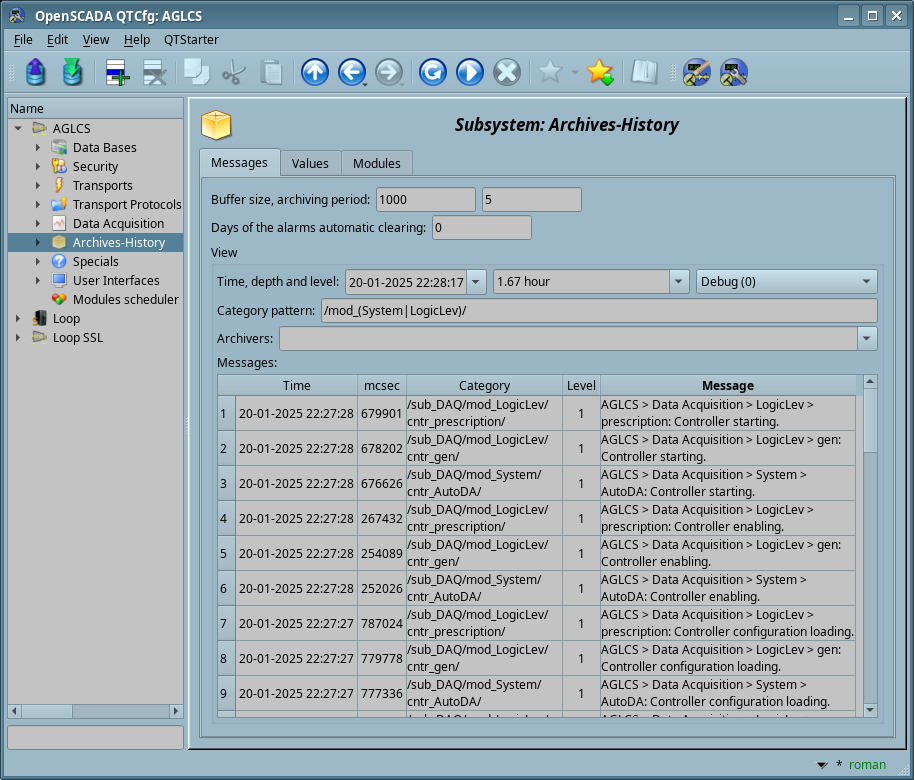Expand the Loop SSL station node
914x780 pixels.
tap(18, 338)
